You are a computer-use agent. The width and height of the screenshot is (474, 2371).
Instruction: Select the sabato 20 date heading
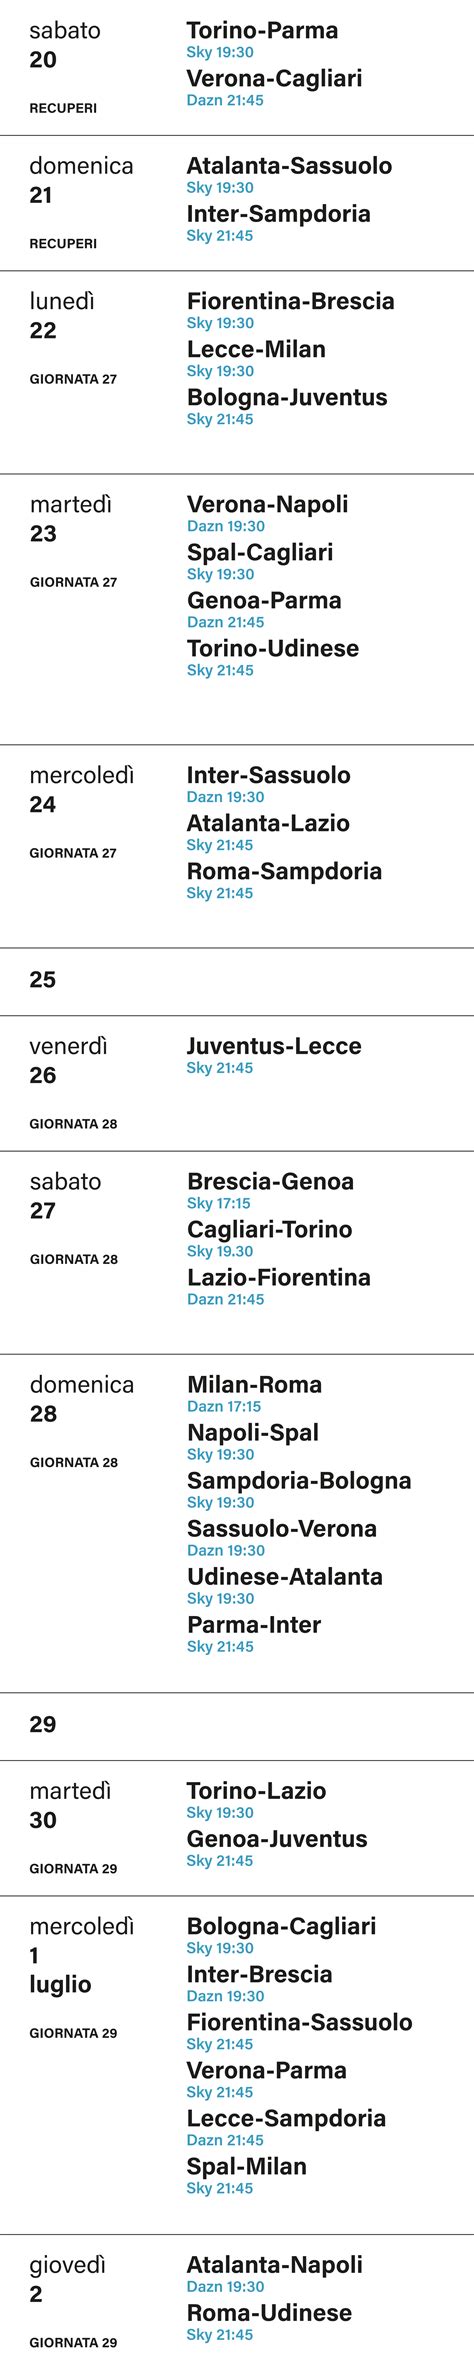65,45
